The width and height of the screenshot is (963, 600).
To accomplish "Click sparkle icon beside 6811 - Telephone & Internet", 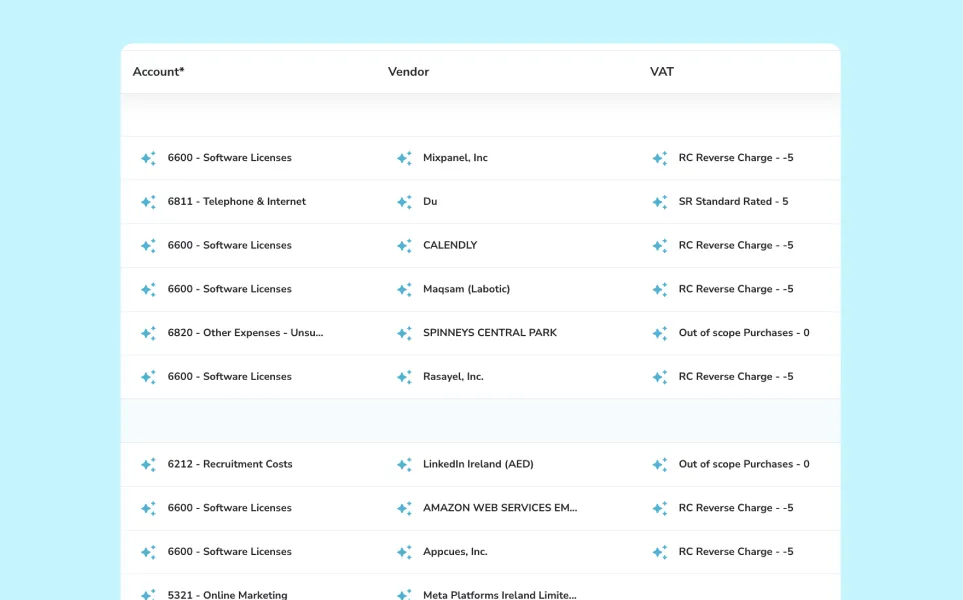I will tap(149, 201).
